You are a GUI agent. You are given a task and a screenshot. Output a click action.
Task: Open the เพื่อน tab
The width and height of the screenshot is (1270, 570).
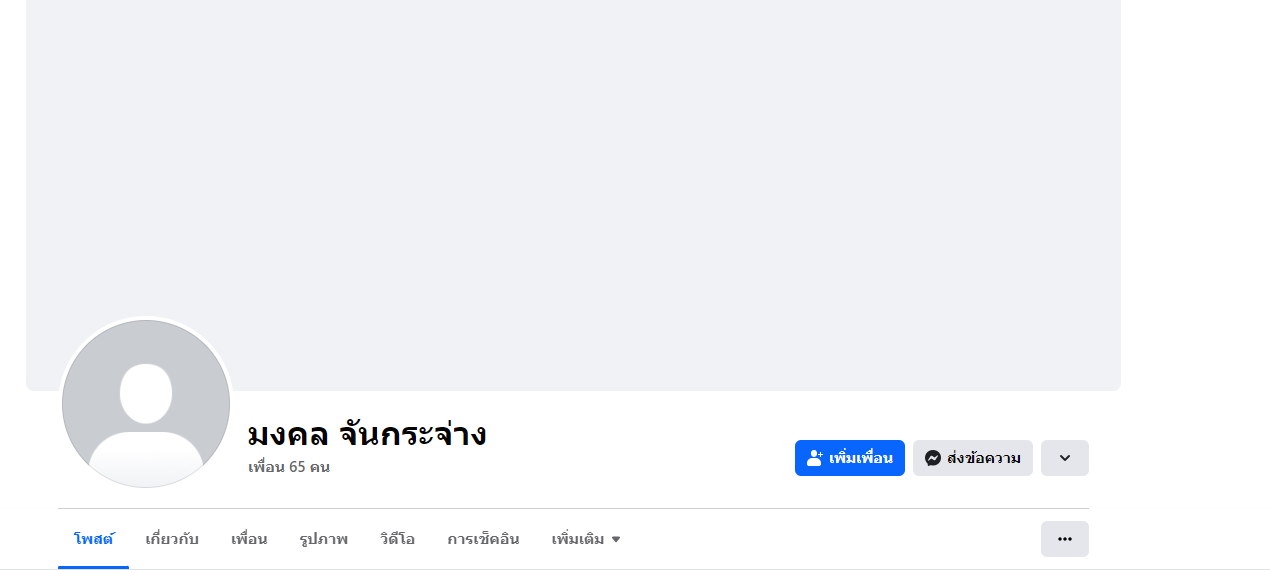[x=249, y=539]
